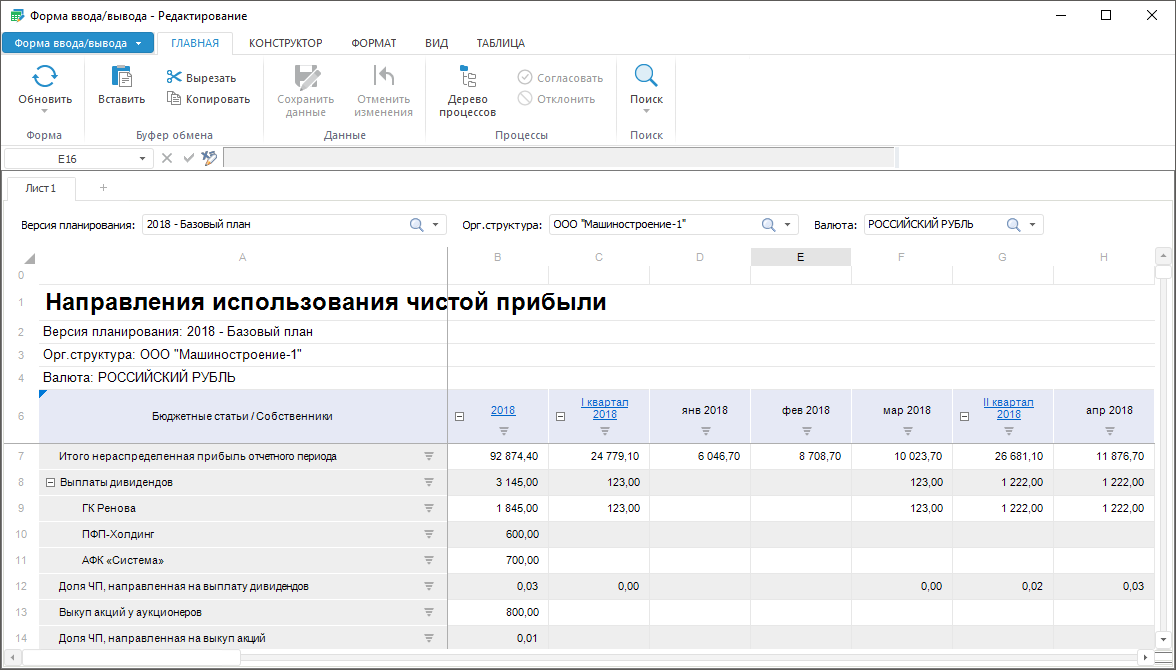Click the Поиск magnifier icon in ribbon
Image resolution: width=1176 pixels, height=670 pixels.
coord(646,77)
